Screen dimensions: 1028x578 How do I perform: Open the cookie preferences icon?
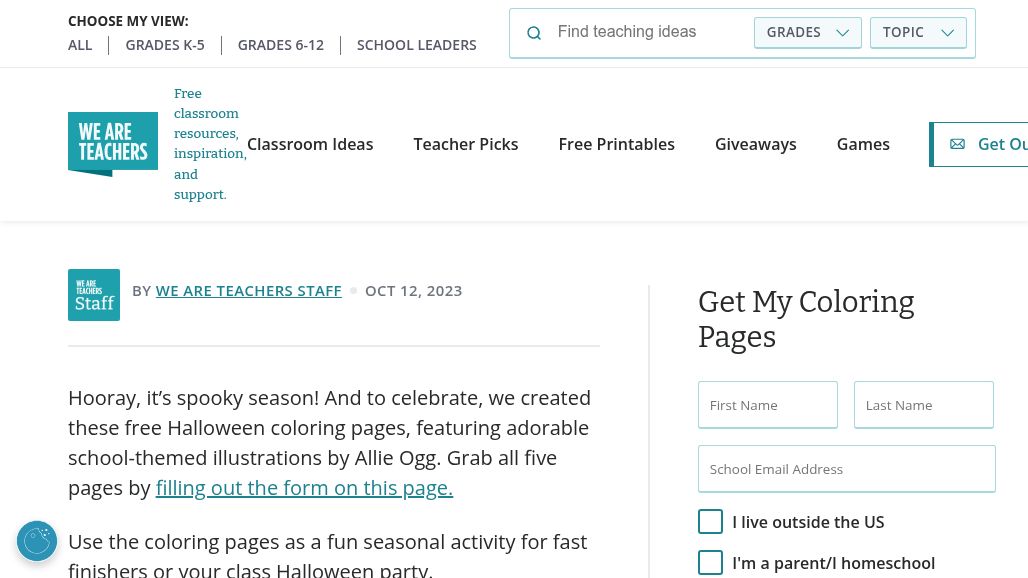[37, 541]
